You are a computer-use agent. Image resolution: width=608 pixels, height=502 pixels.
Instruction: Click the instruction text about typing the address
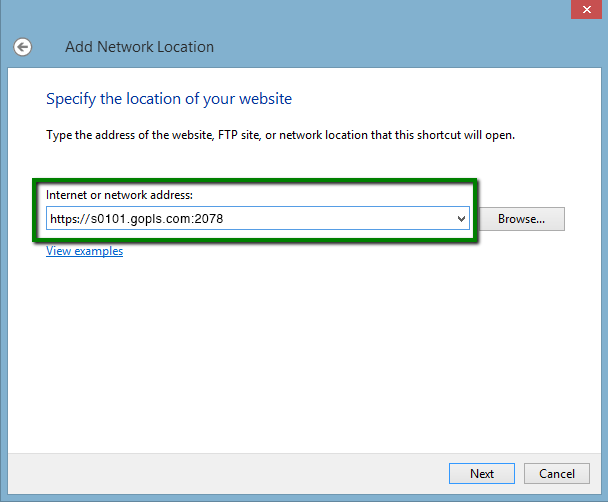pos(280,134)
